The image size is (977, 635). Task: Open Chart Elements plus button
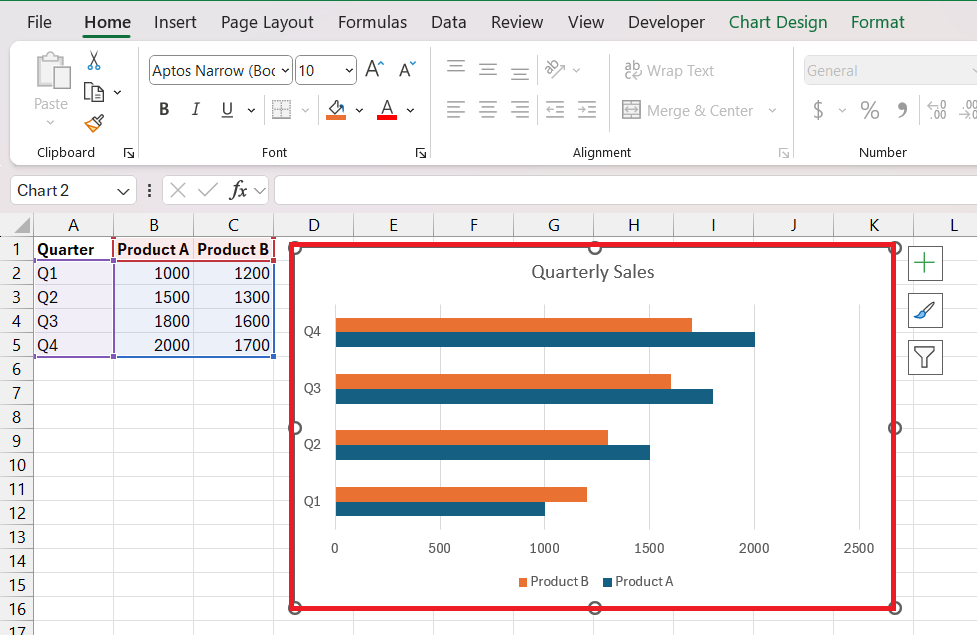[925, 263]
